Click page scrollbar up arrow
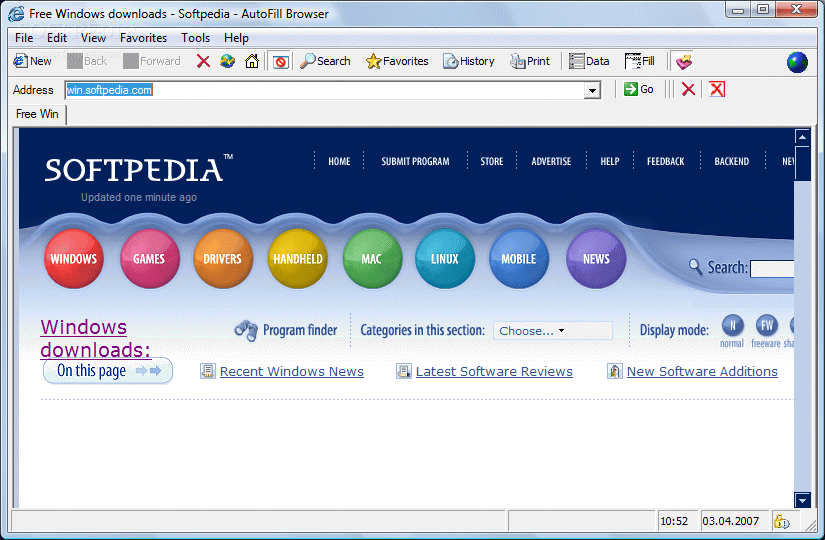This screenshot has width=825, height=540. (802, 137)
